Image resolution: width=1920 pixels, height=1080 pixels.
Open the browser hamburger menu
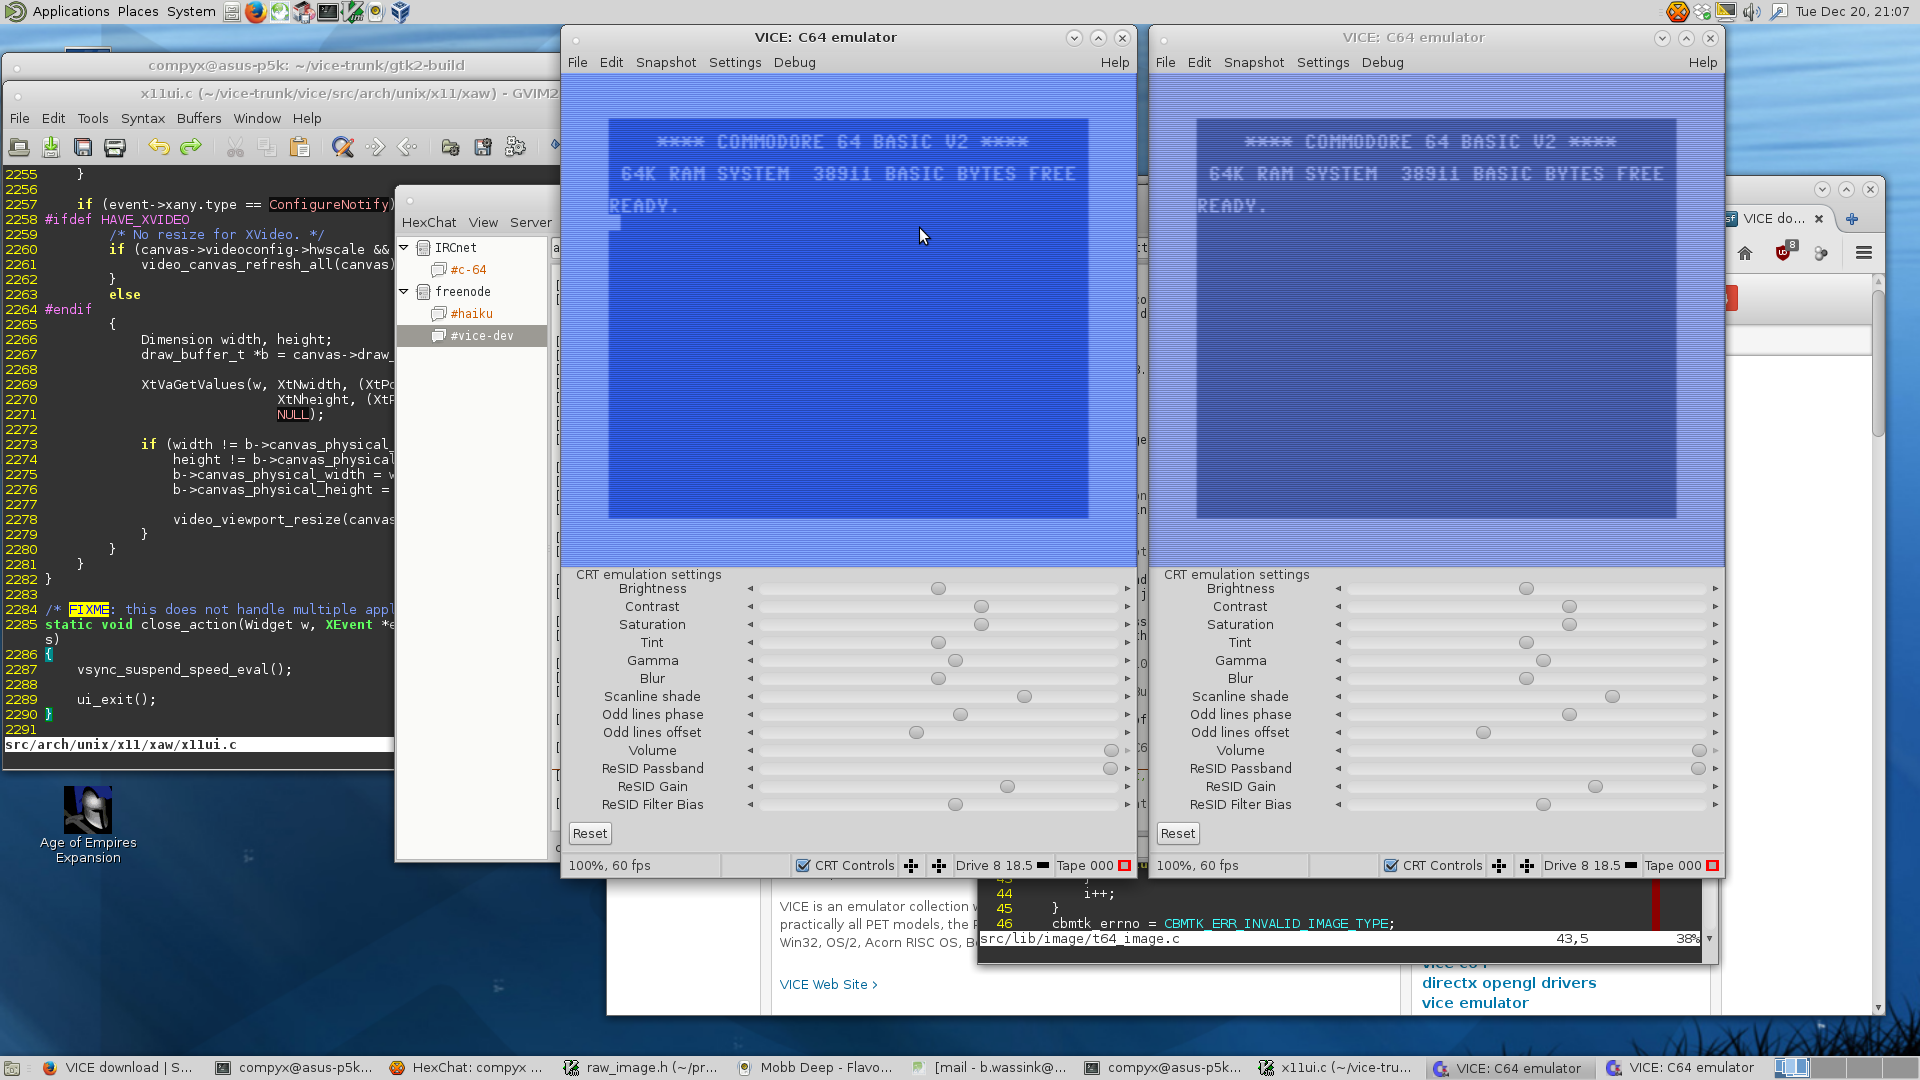tap(1864, 253)
